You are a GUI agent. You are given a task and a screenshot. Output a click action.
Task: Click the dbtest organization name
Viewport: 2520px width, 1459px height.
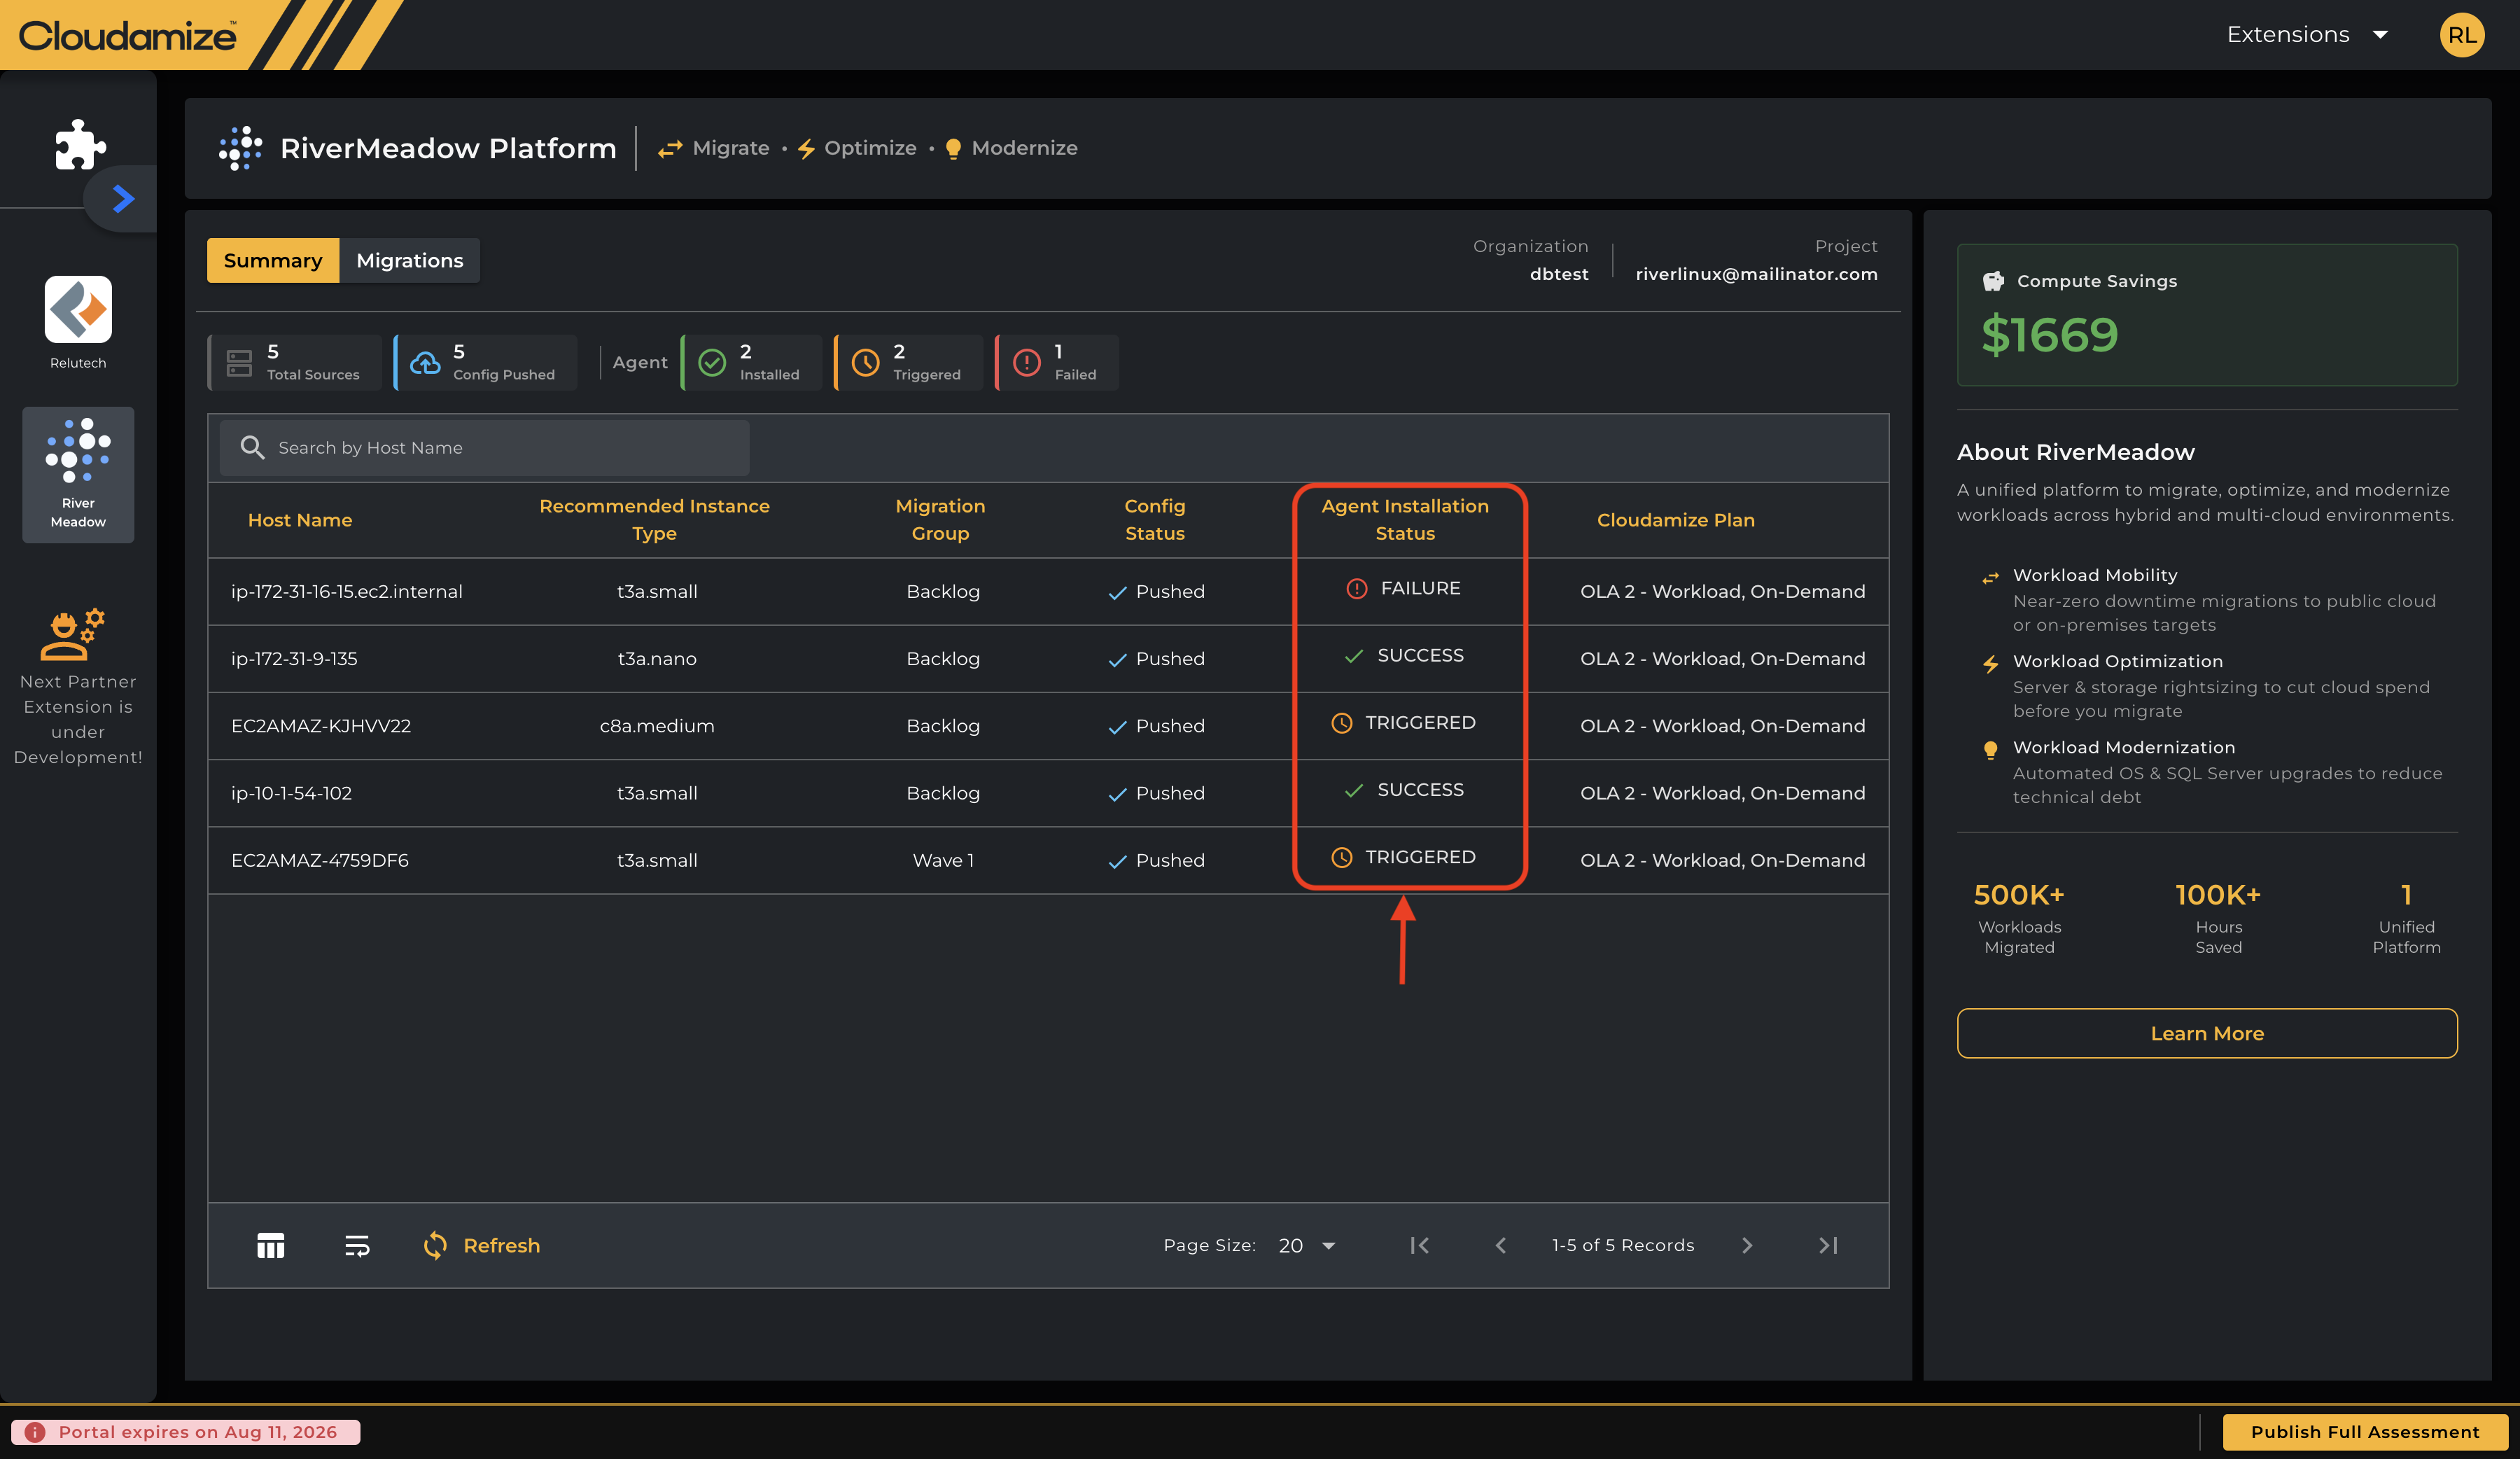point(1559,274)
